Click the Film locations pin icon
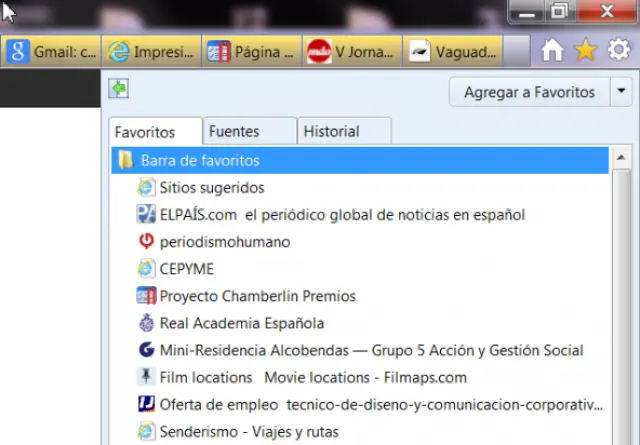 click(146, 377)
